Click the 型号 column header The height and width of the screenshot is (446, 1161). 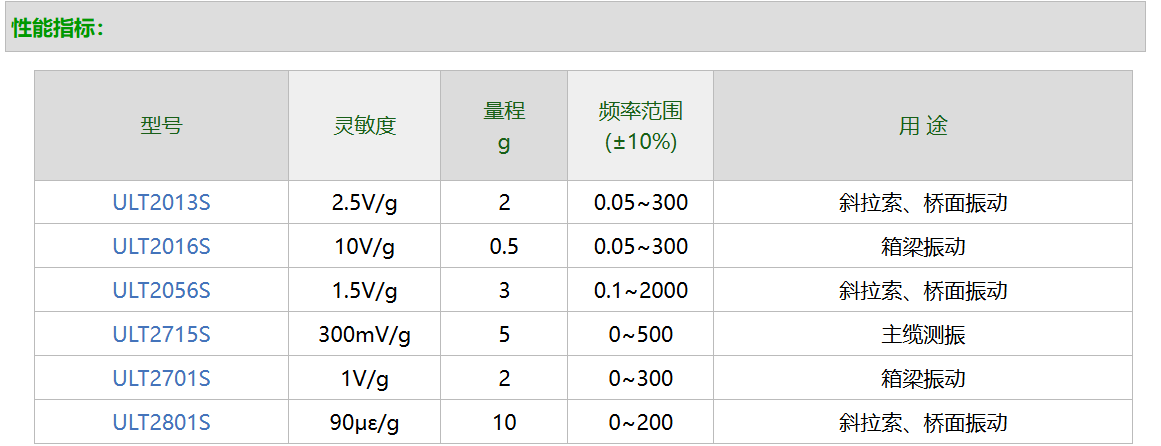[161, 126]
